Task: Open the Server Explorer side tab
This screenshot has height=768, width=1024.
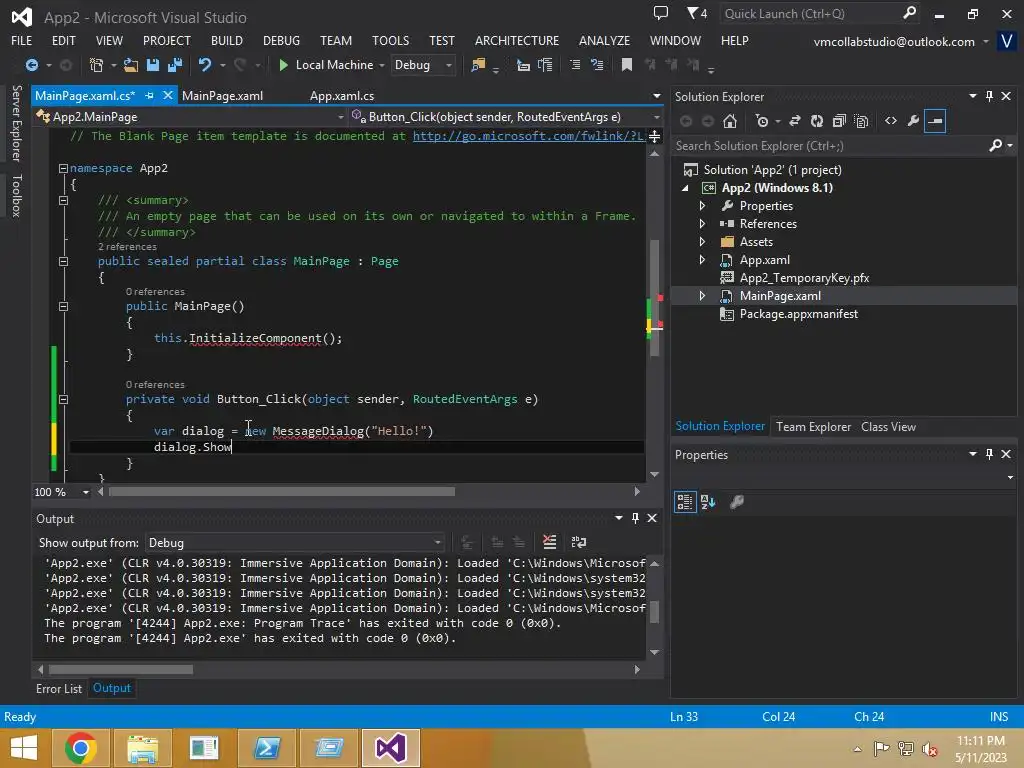Action: (x=17, y=123)
